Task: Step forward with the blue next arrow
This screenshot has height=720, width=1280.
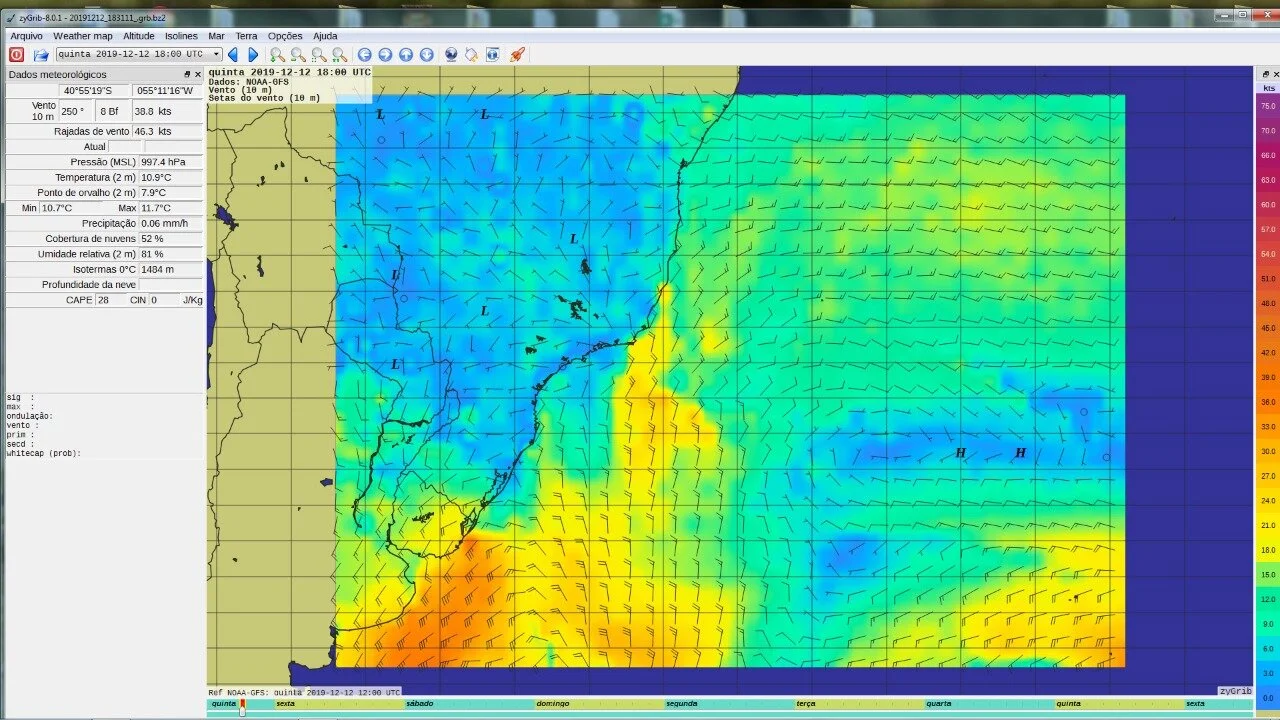Action: (x=253, y=54)
